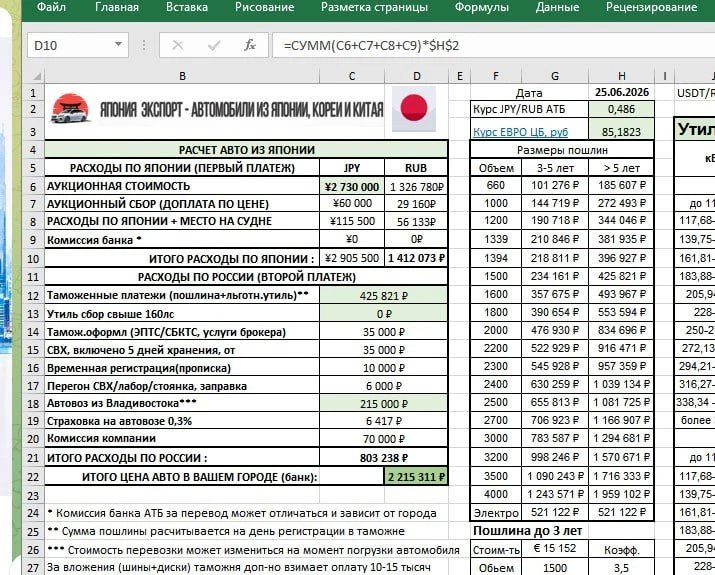Open the Вставка ribbon tab
The width and height of the screenshot is (715, 575).
click(187, 7)
